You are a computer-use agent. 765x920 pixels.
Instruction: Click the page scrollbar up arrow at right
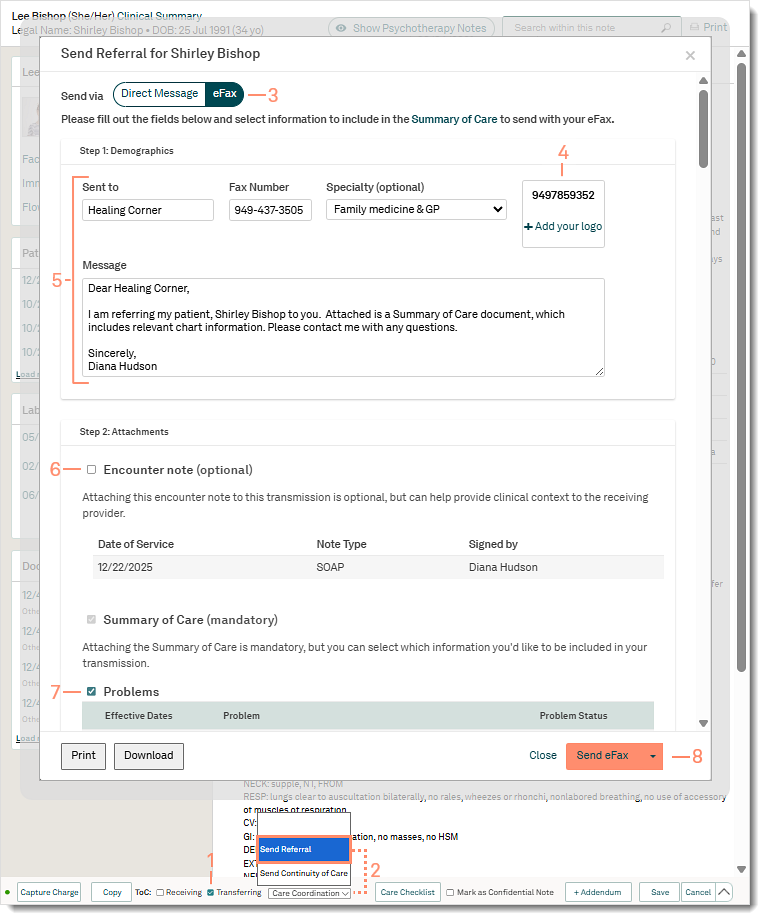pyautogui.click(x=742, y=53)
